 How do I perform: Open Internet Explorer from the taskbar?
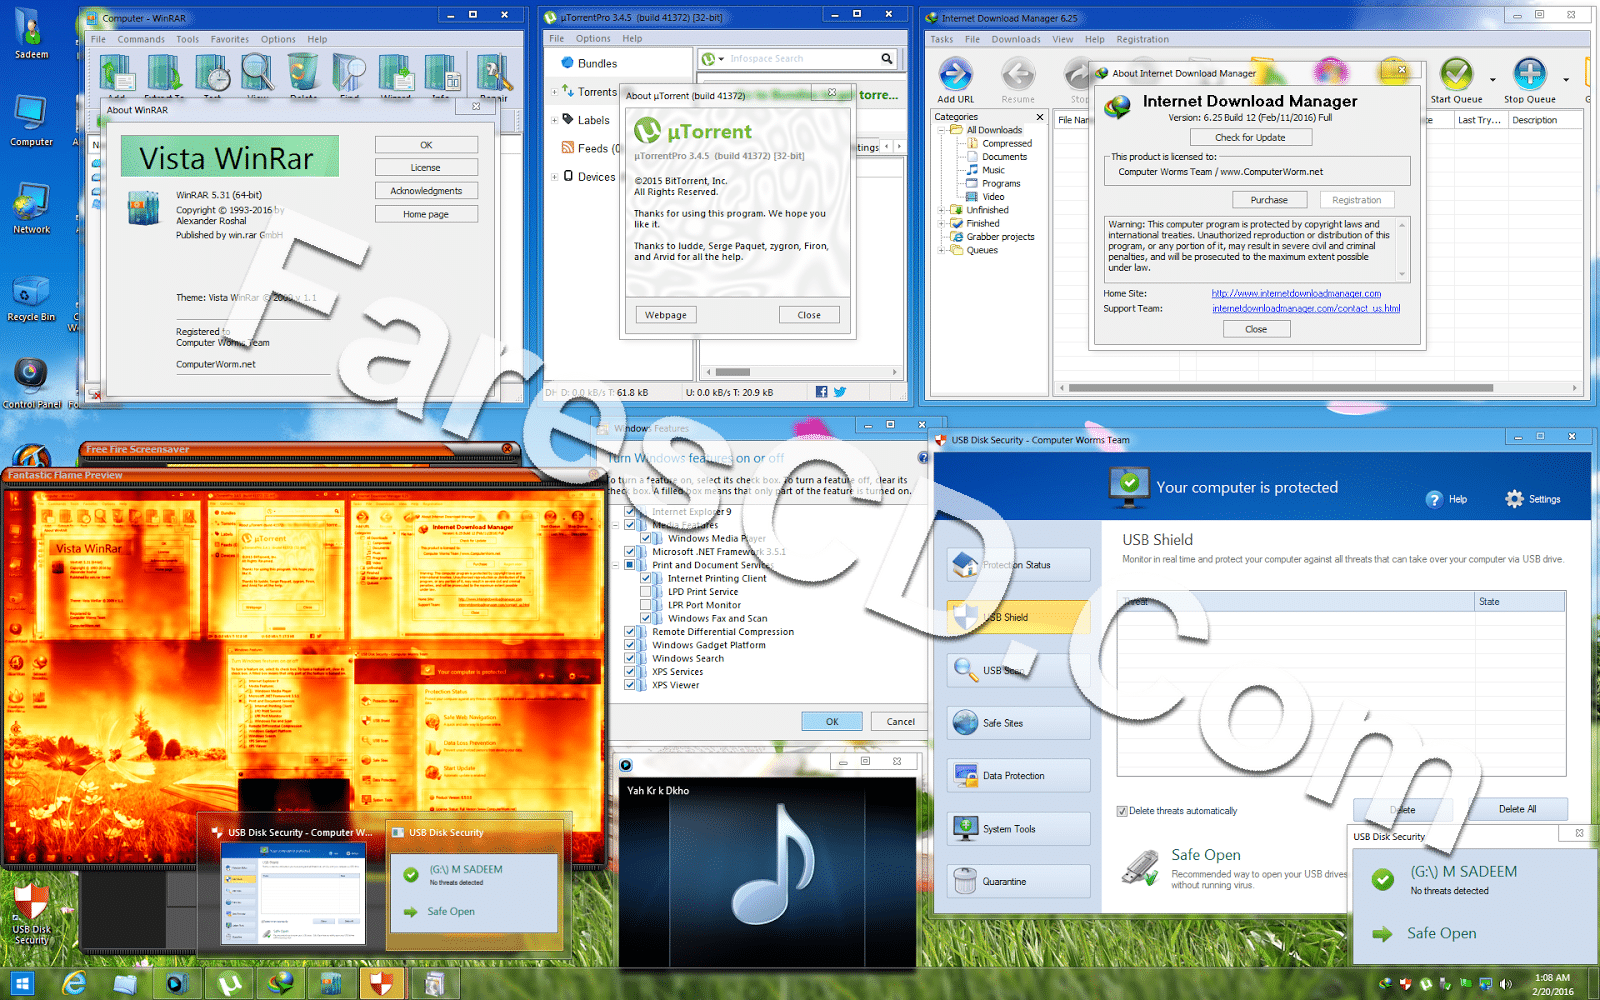74,984
